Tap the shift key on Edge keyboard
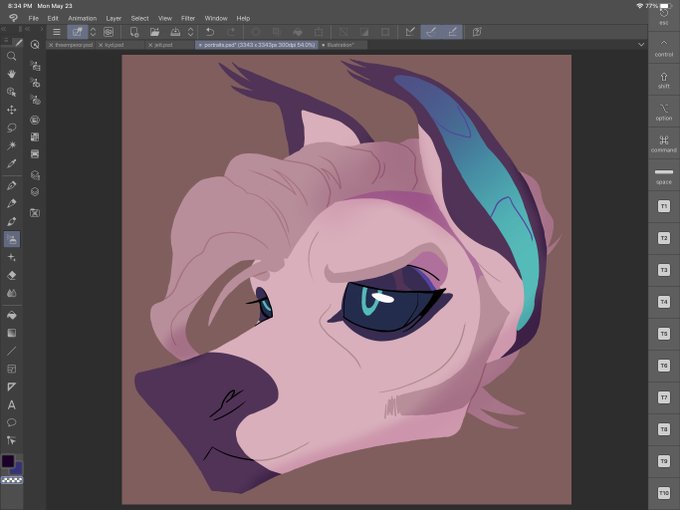The height and width of the screenshot is (510, 680). [664, 80]
